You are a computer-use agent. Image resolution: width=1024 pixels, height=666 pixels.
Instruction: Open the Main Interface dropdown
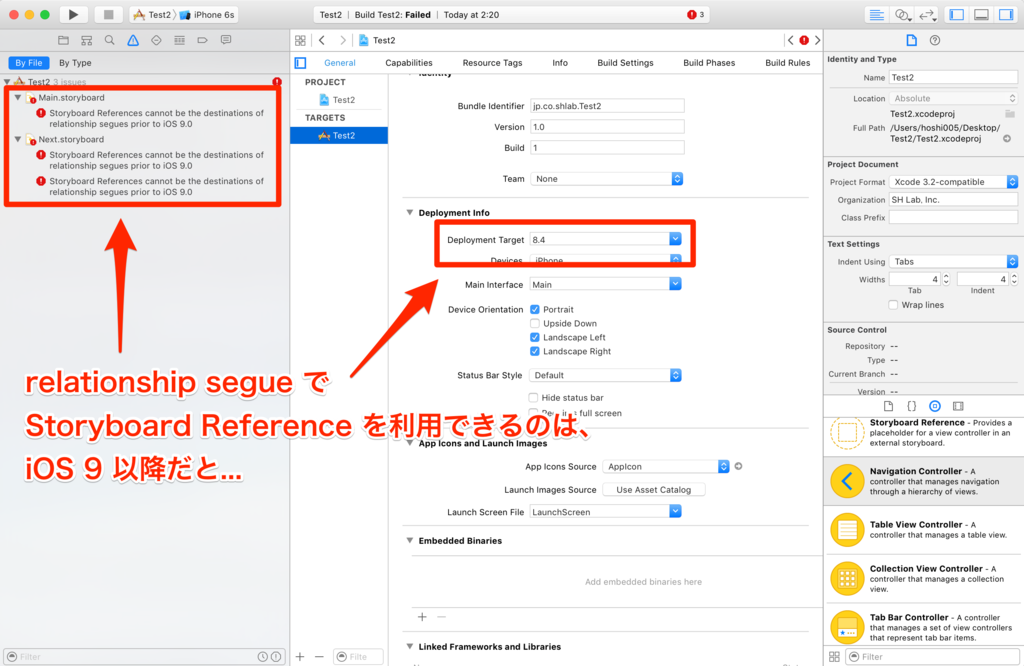tap(675, 284)
